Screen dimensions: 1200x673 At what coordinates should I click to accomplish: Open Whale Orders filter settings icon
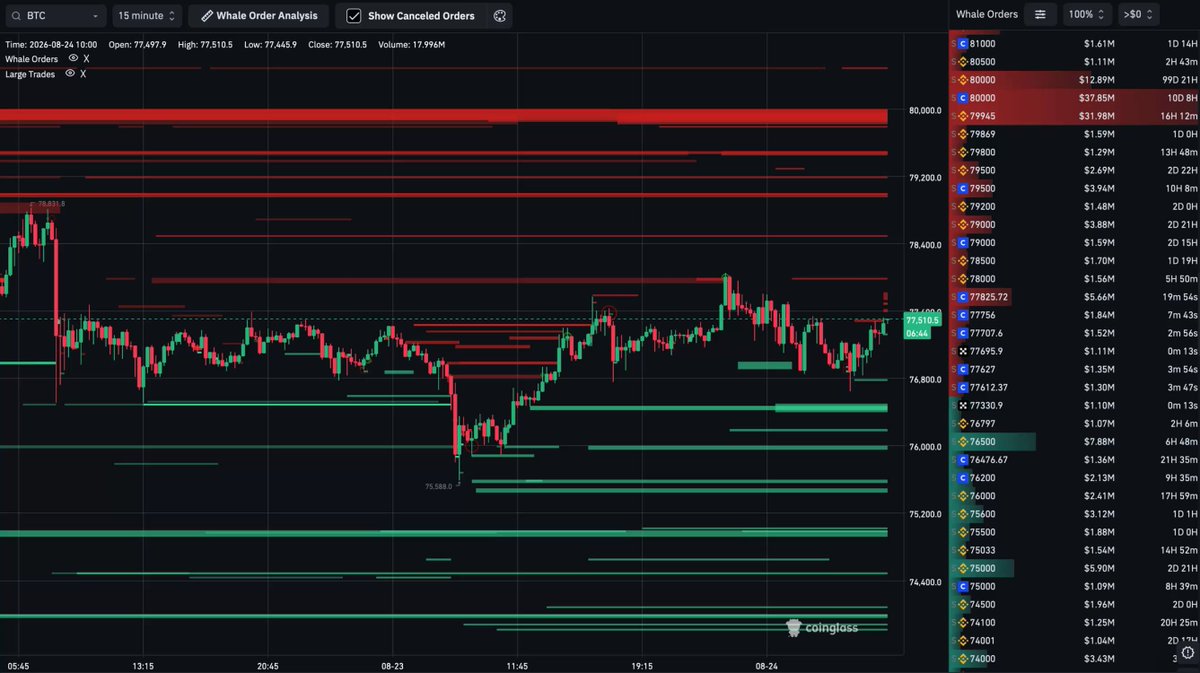[1040, 15]
